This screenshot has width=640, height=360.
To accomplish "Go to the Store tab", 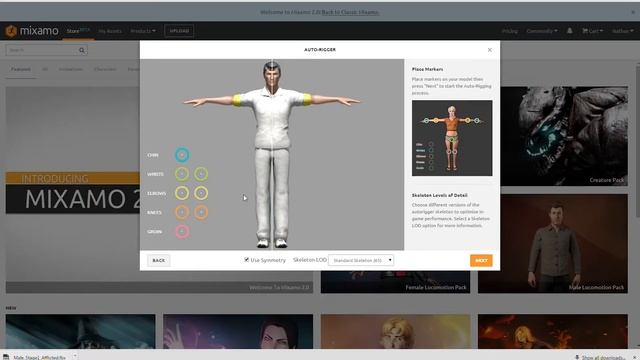I will tap(78, 31).
